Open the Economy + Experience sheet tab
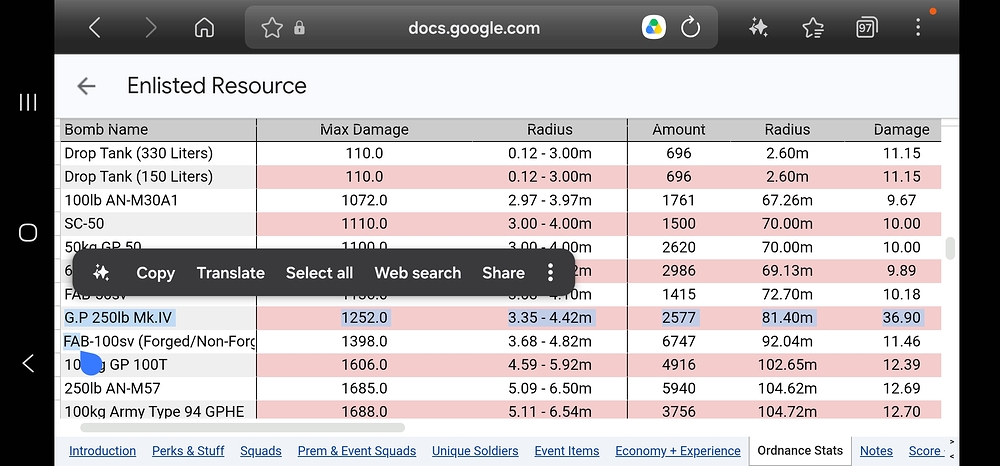Image resolution: width=1000 pixels, height=466 pixels. [678, 451]
